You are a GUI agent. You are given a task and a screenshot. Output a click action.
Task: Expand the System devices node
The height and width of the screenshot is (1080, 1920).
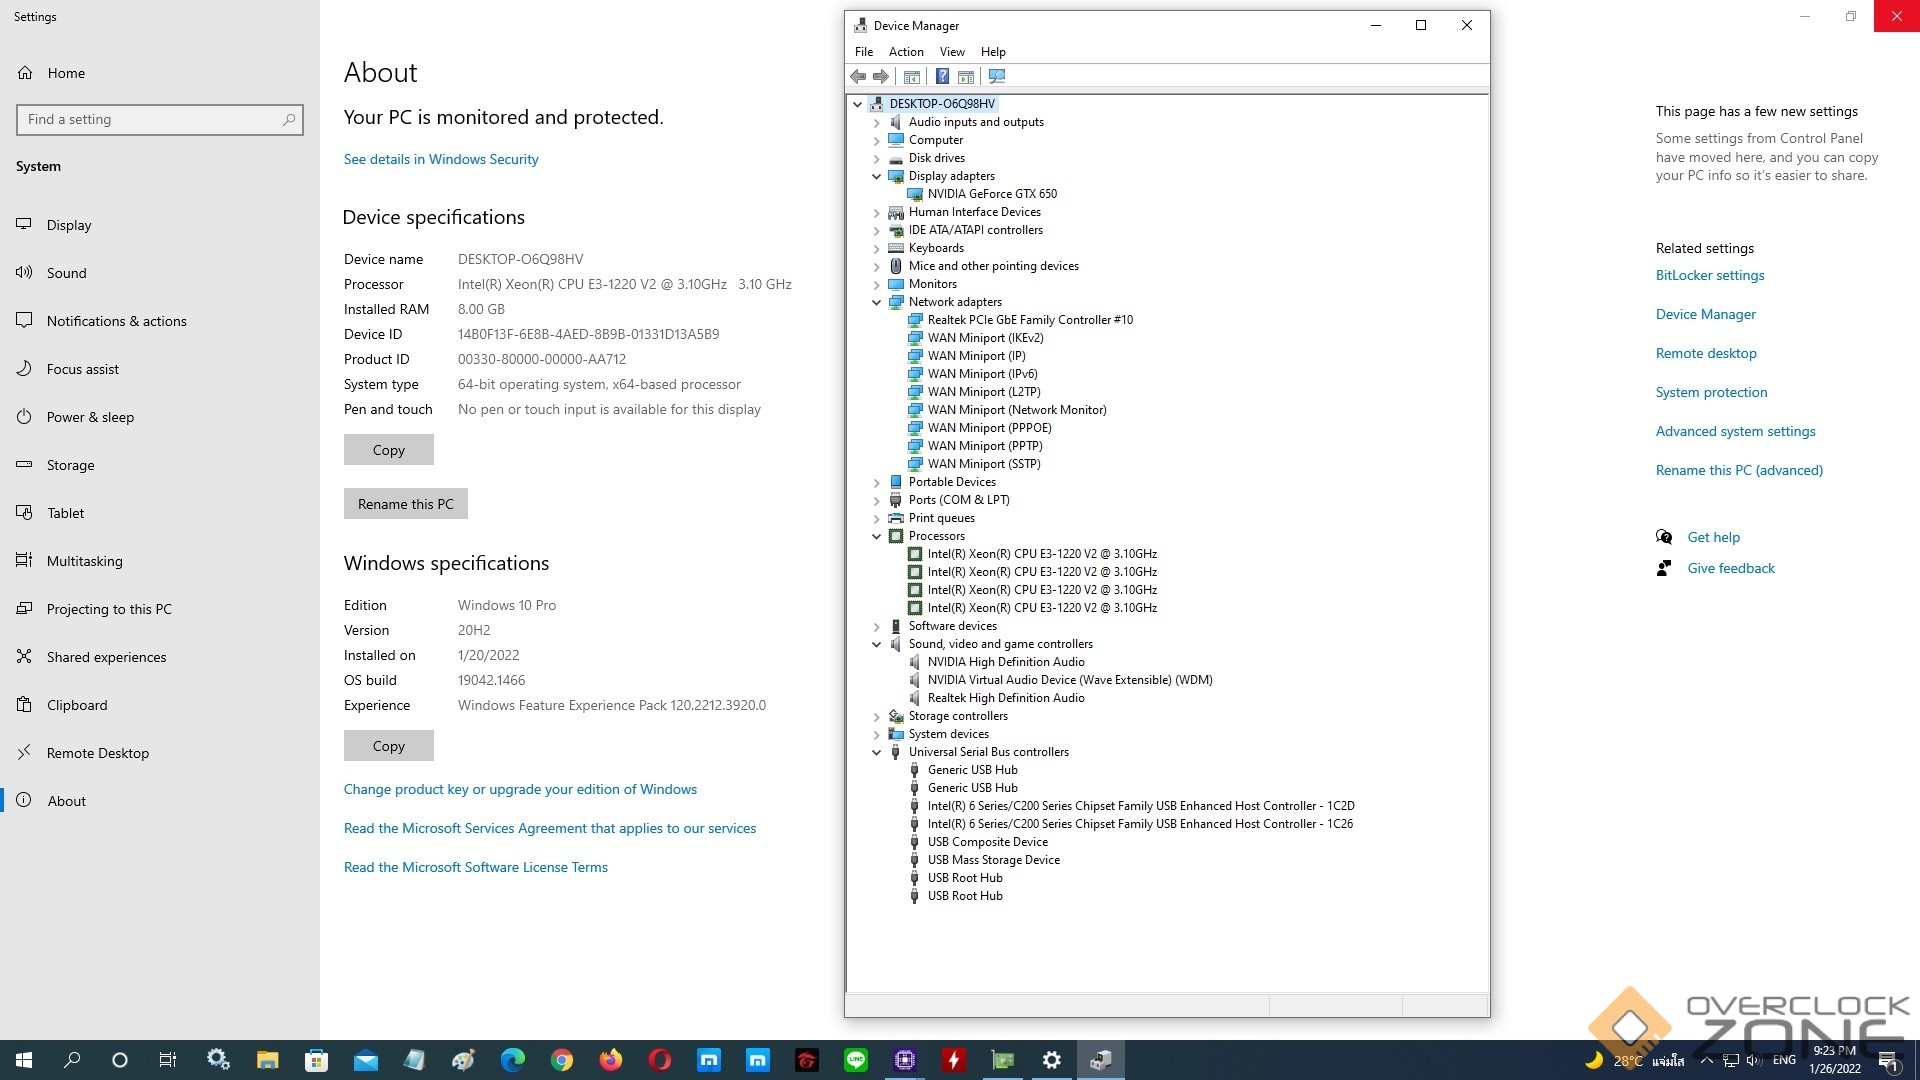877,735
